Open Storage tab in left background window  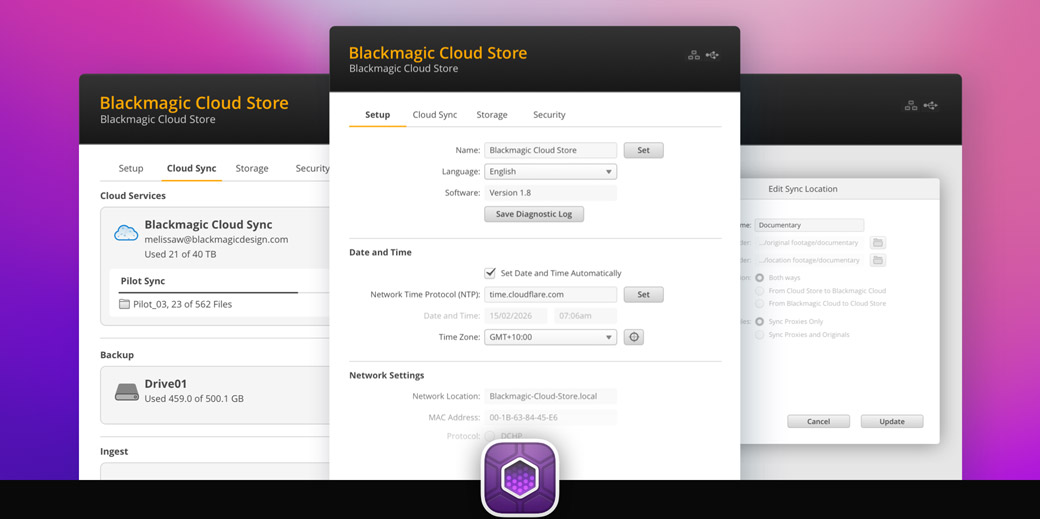[252, 169]
